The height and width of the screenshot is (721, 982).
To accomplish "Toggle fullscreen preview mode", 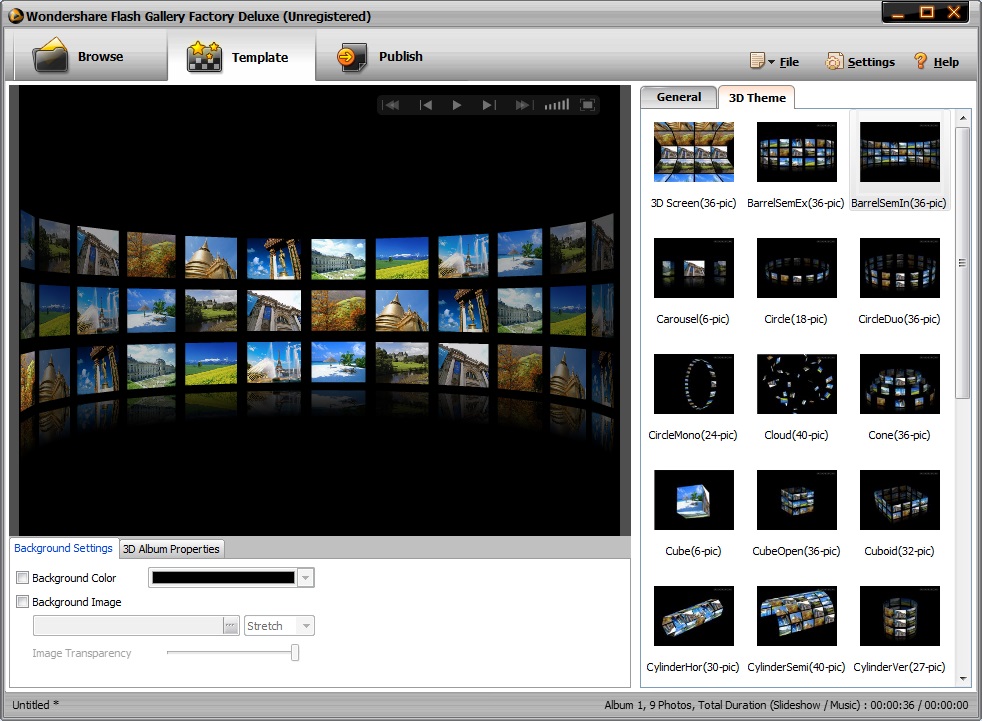I will [x=588, y=104].
